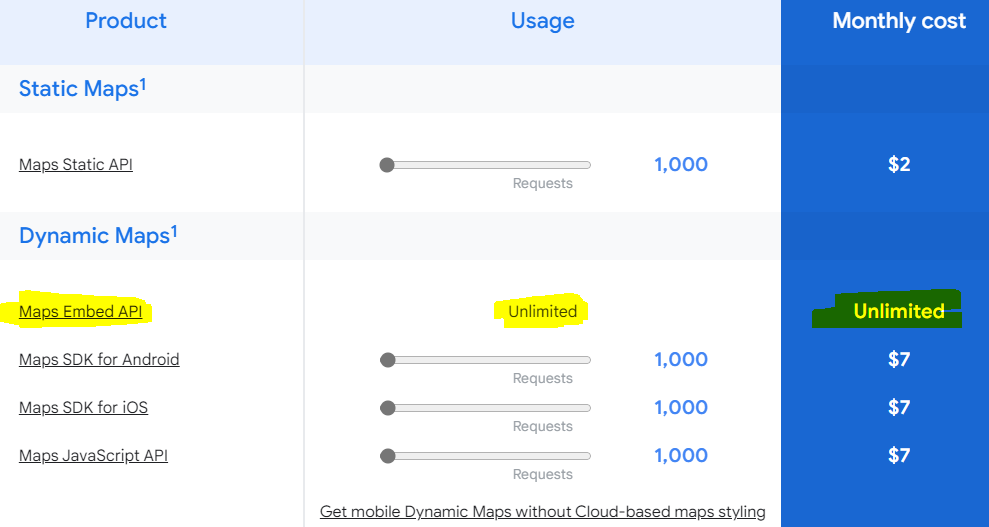Viewport: 989px width, 527px height.
Task: Open the Maps Static API link
Action: (76, 164)
